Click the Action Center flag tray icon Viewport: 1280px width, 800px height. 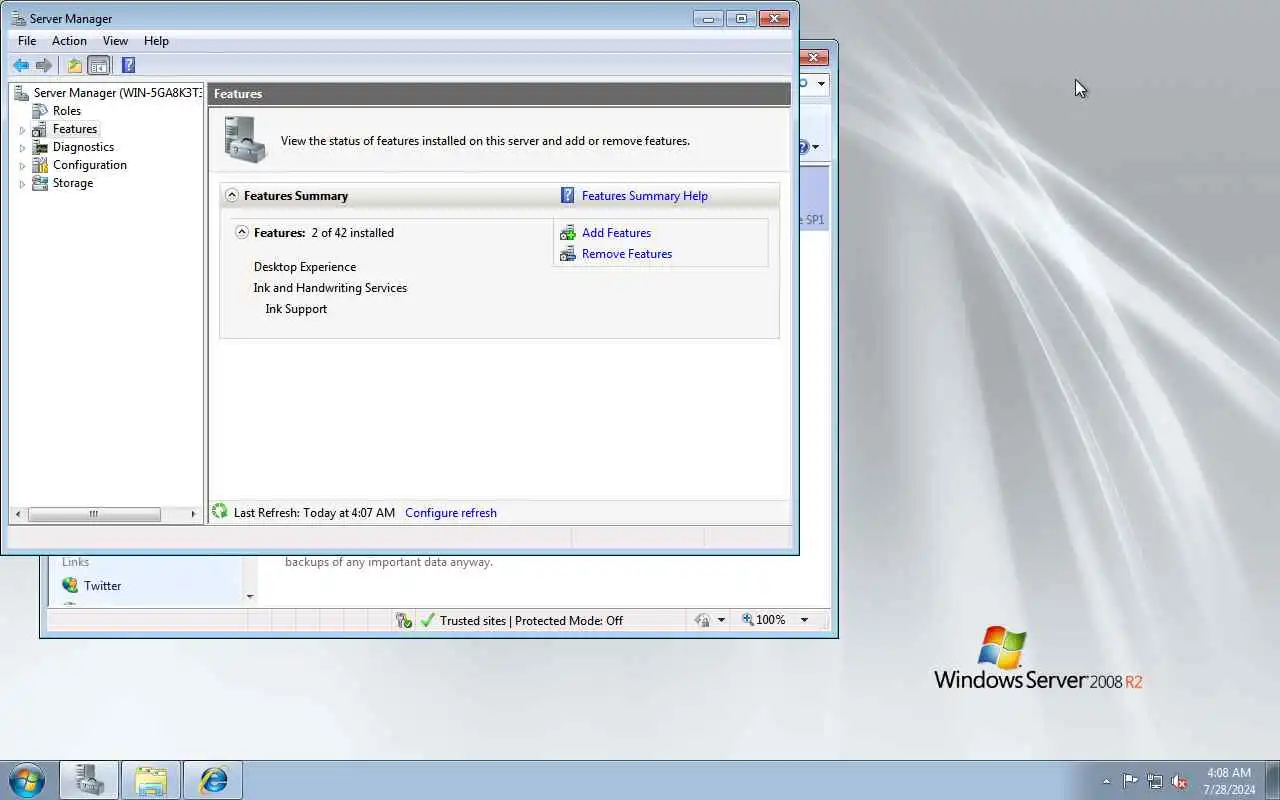[1130, 781]
